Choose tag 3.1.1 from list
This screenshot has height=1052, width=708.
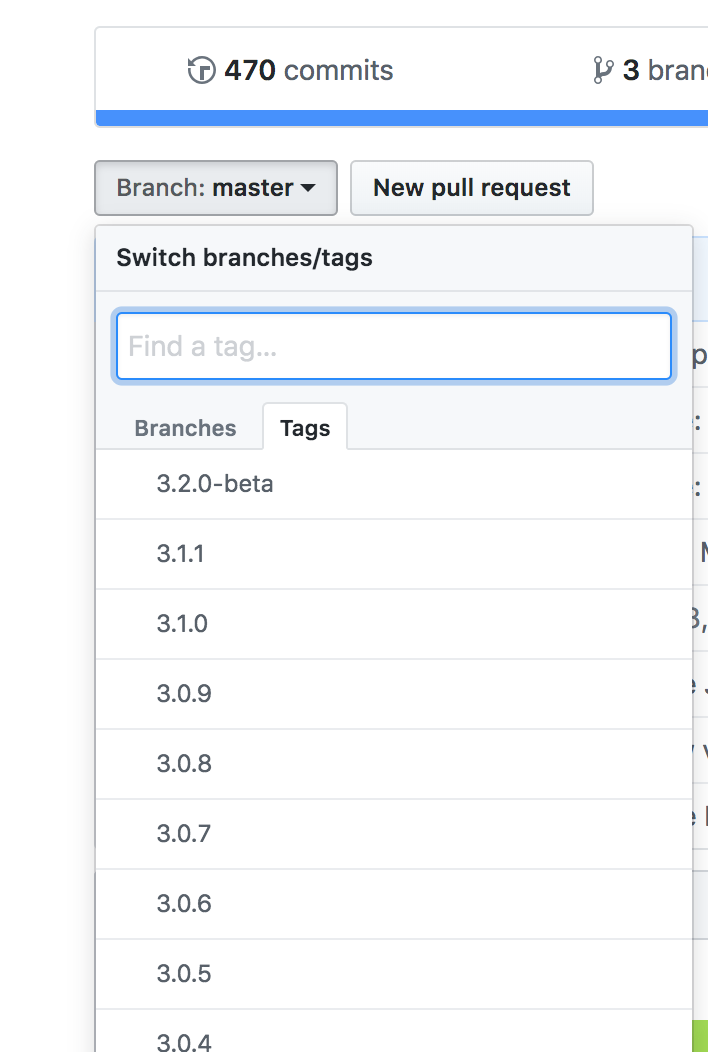coord(181,554)
